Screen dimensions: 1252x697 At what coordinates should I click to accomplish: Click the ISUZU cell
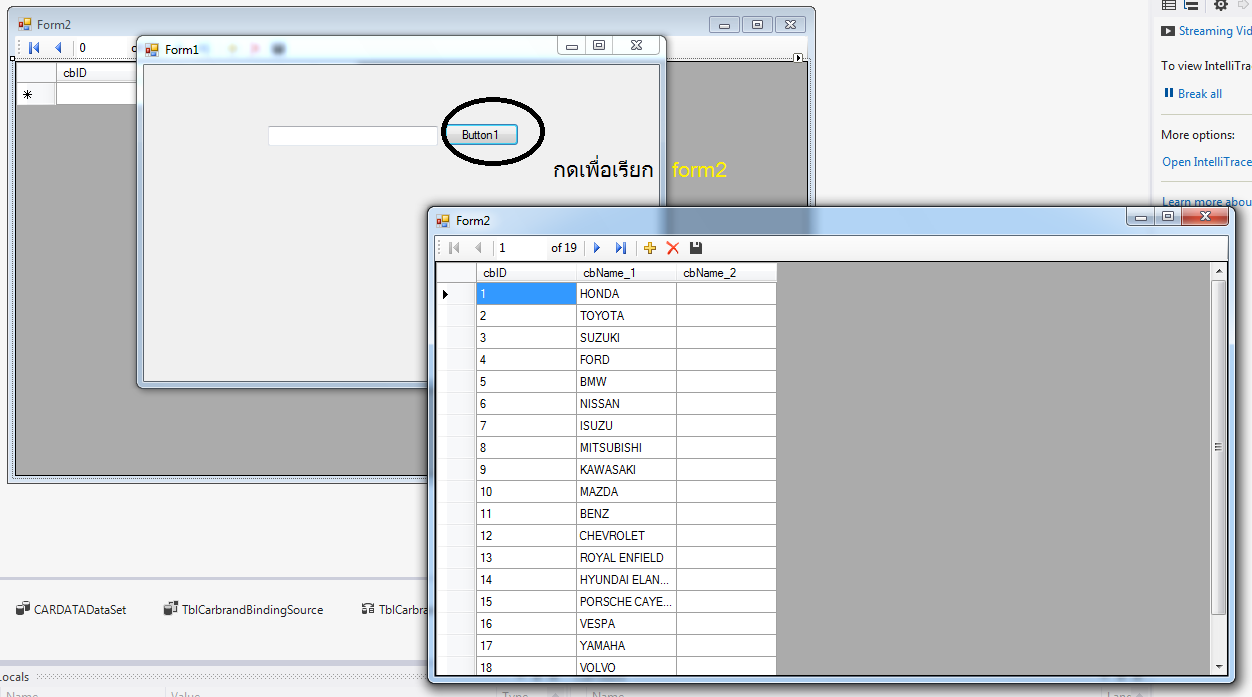click(x=627, y=426)
